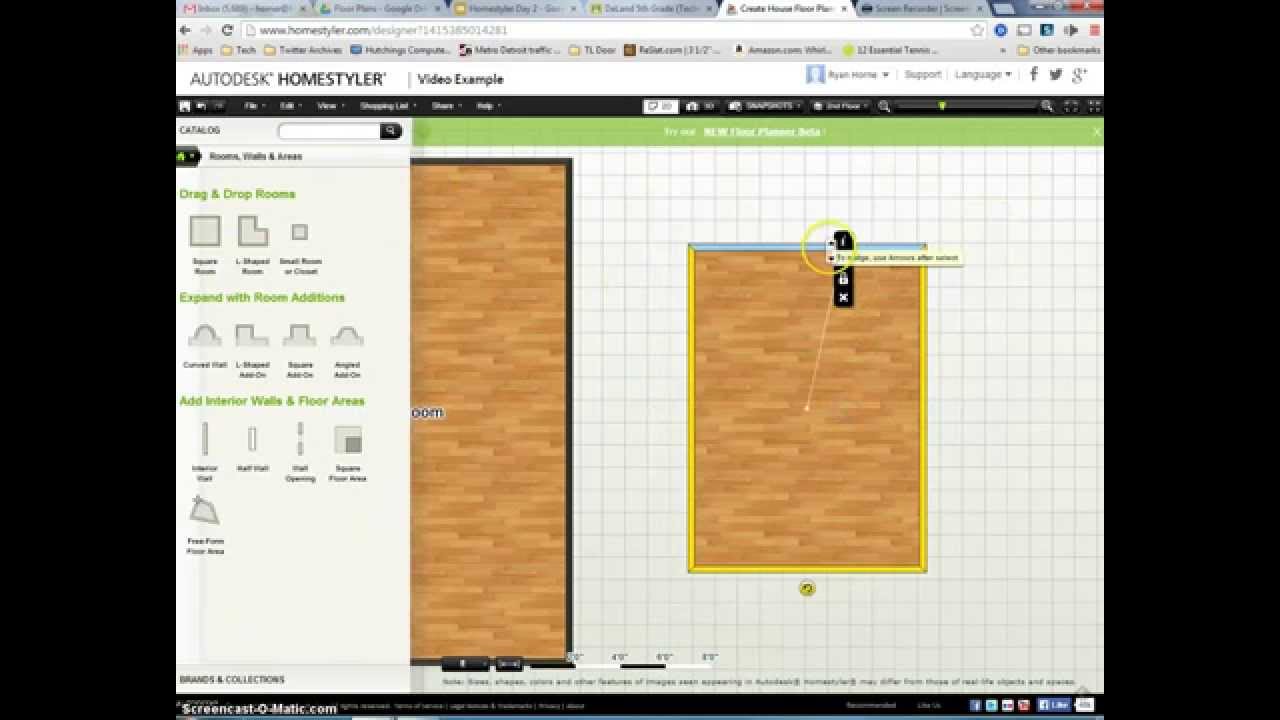Open Other bookmarks folder

click(1058, 50)
